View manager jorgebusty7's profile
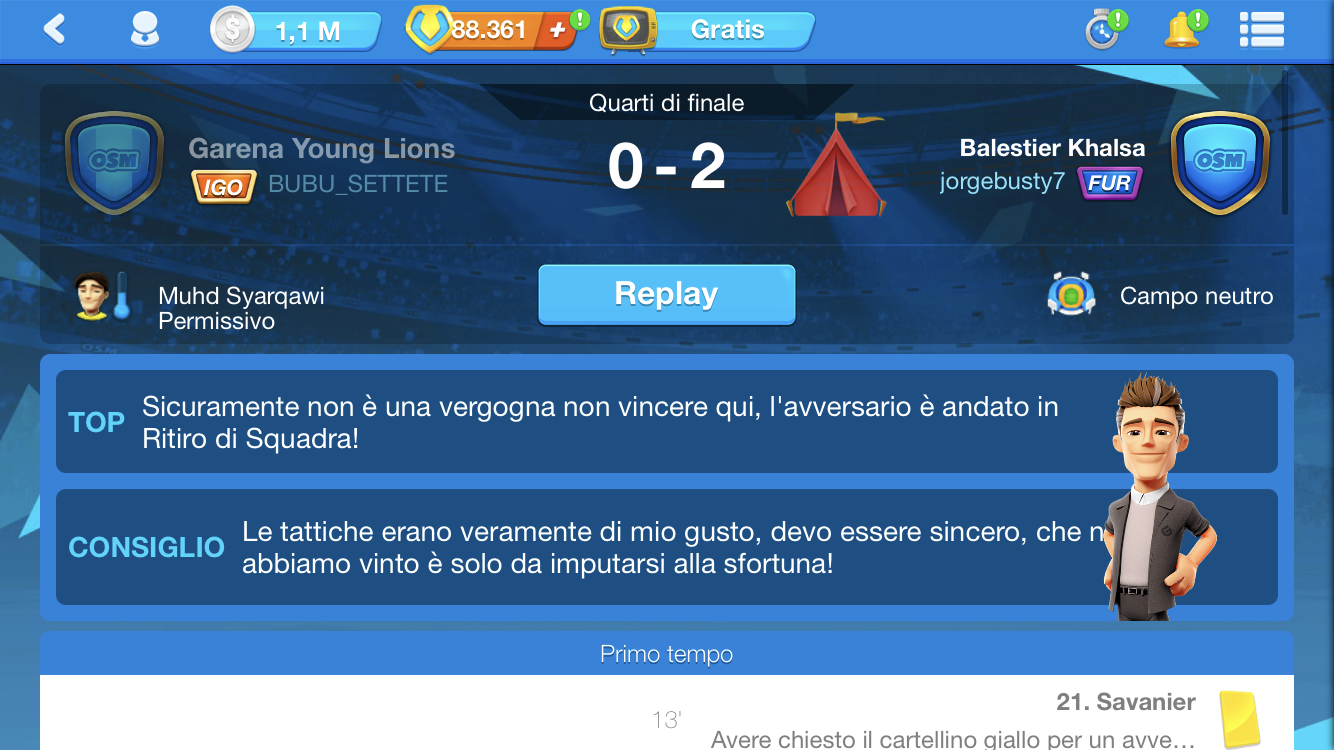 (1002, 182)
